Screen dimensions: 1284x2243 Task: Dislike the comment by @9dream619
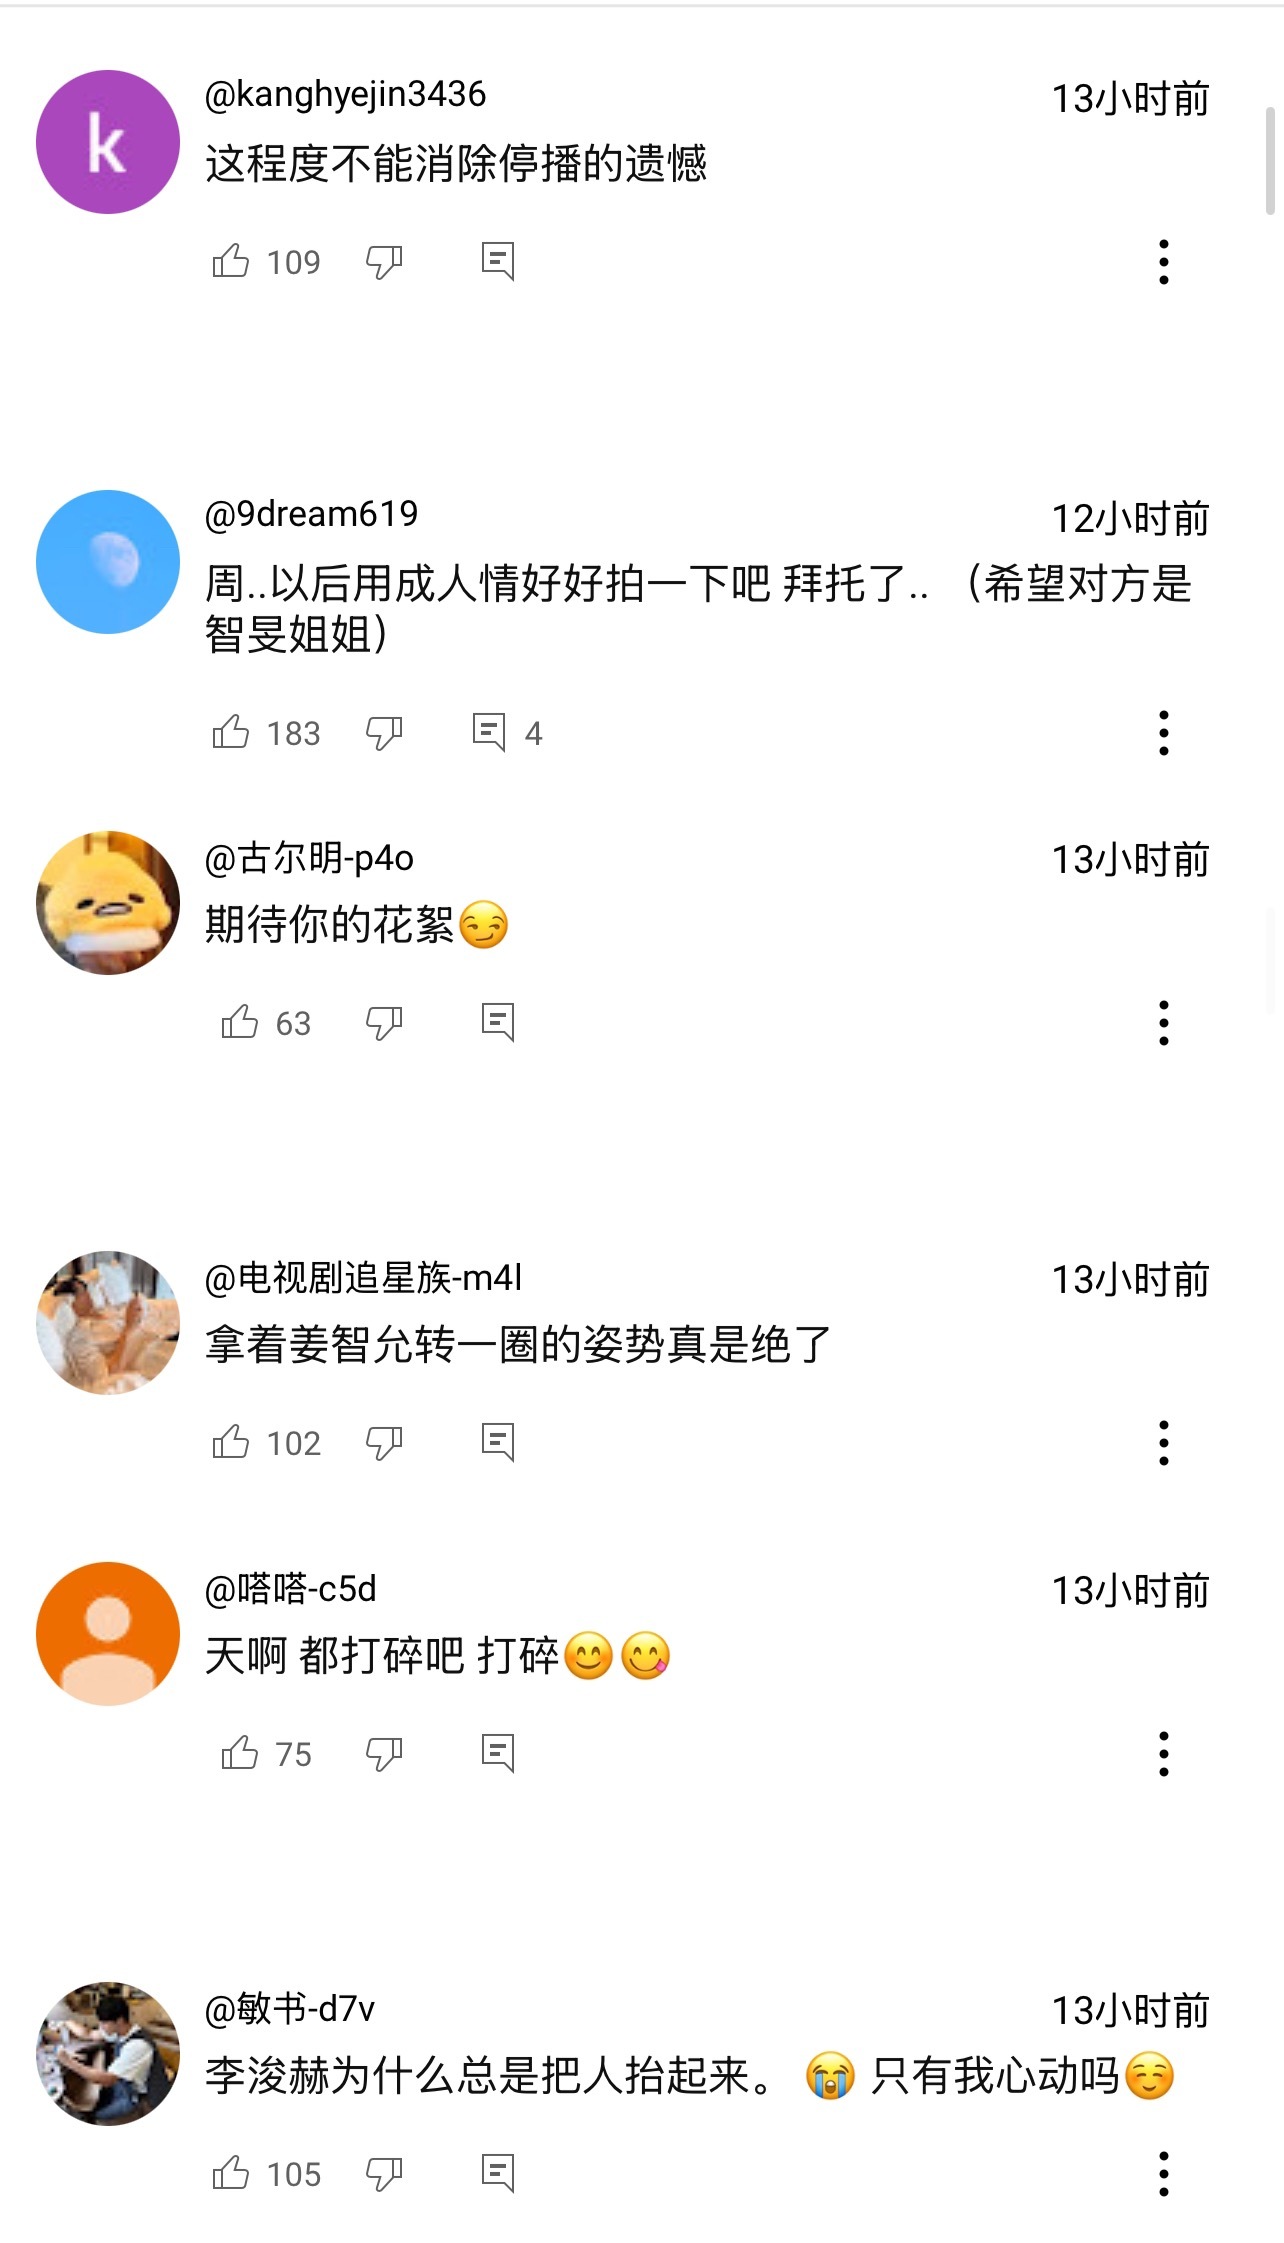click(x=384, y=733)
